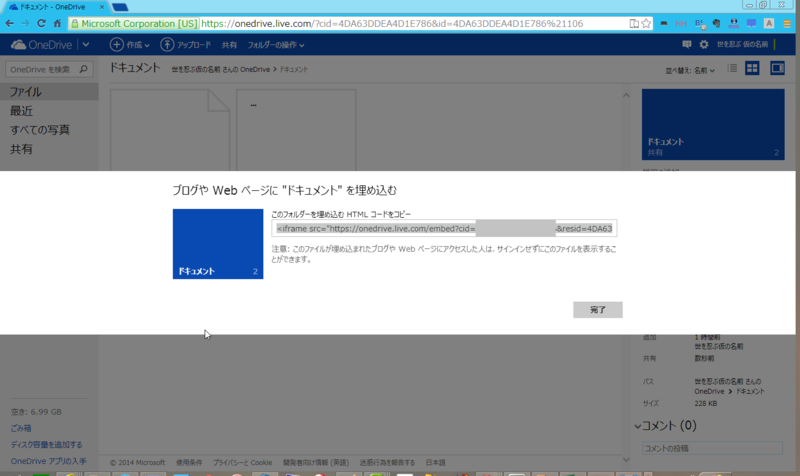Select the second file thumbnail

point(296,130)
